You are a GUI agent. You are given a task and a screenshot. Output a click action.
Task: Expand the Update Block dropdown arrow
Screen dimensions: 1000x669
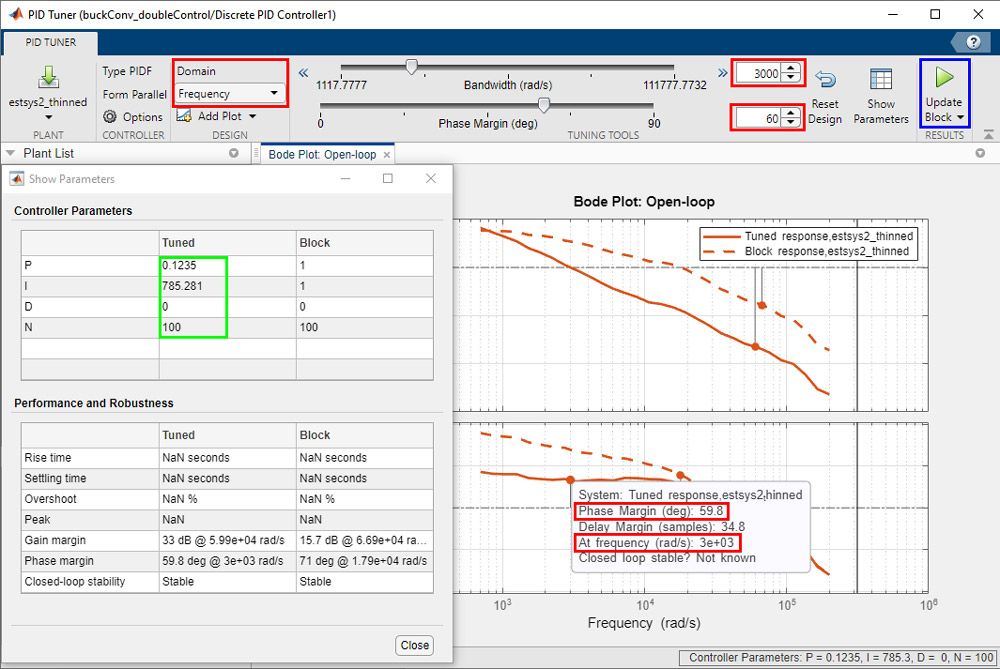click(962, 116)
